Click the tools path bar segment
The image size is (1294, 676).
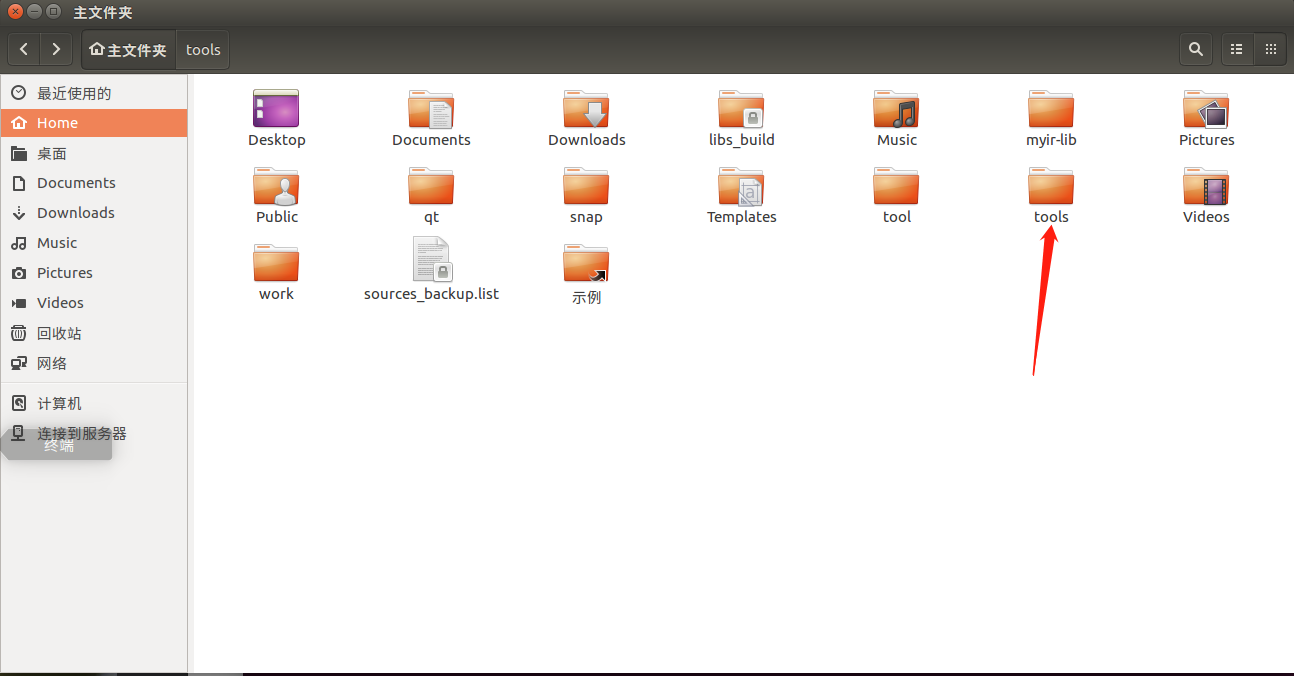coord(203,50)
